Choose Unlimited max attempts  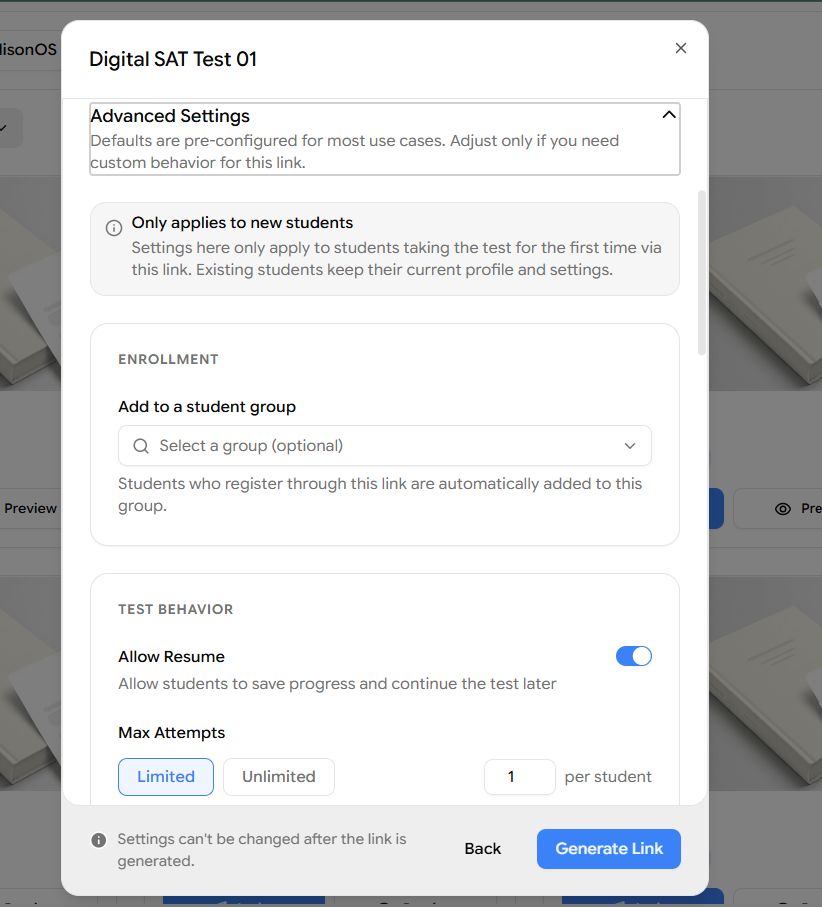(x=279, y=776)
